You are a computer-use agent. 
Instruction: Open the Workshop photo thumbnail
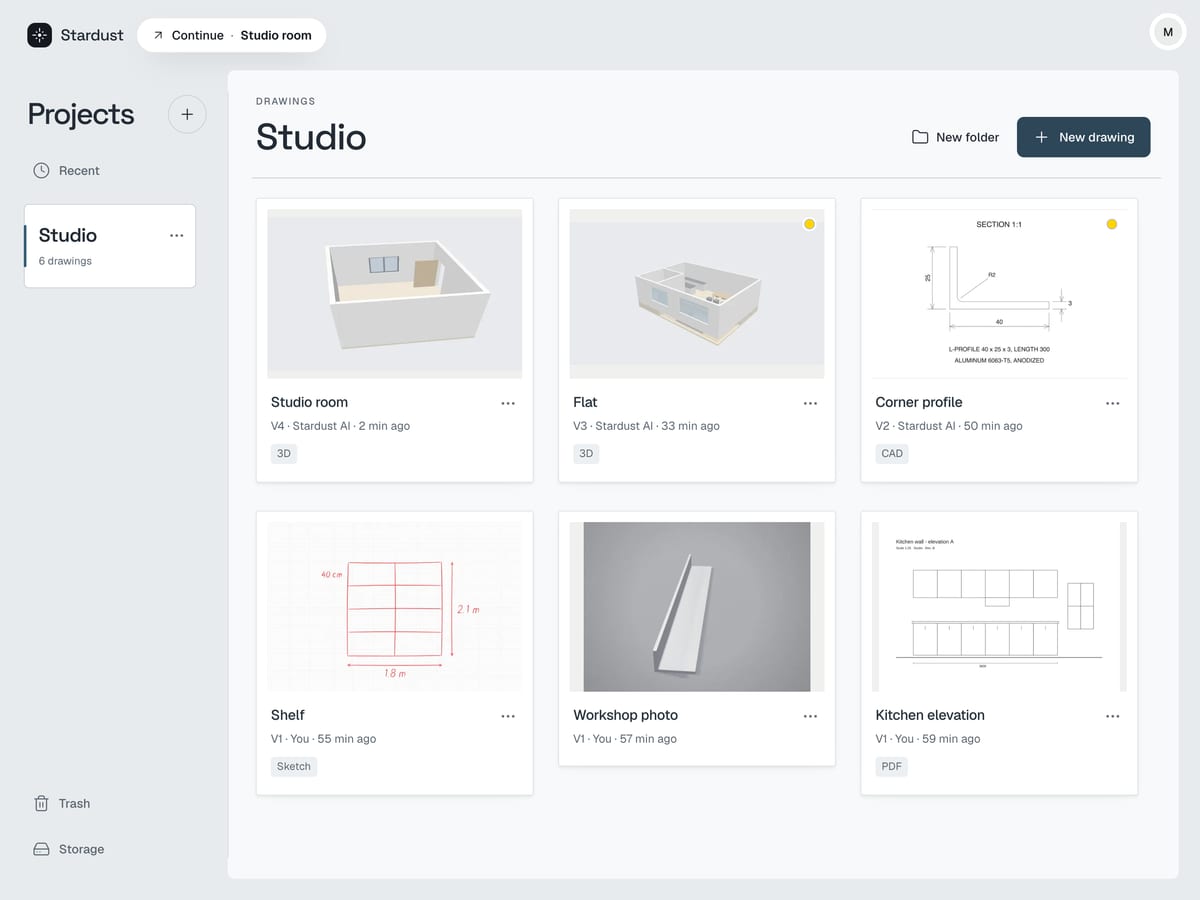point(697,606)
